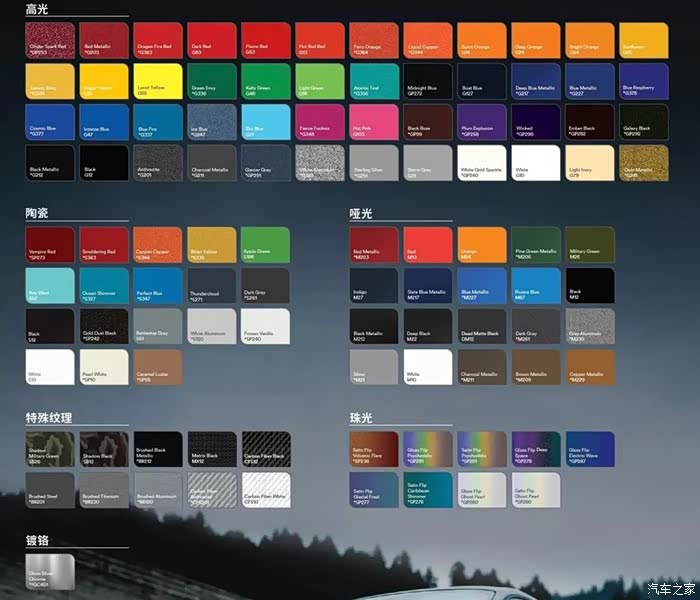Choose the Carbon Fiber White texture swatch
This screenshot has width=700, height=600.
[x=266, y=490]
